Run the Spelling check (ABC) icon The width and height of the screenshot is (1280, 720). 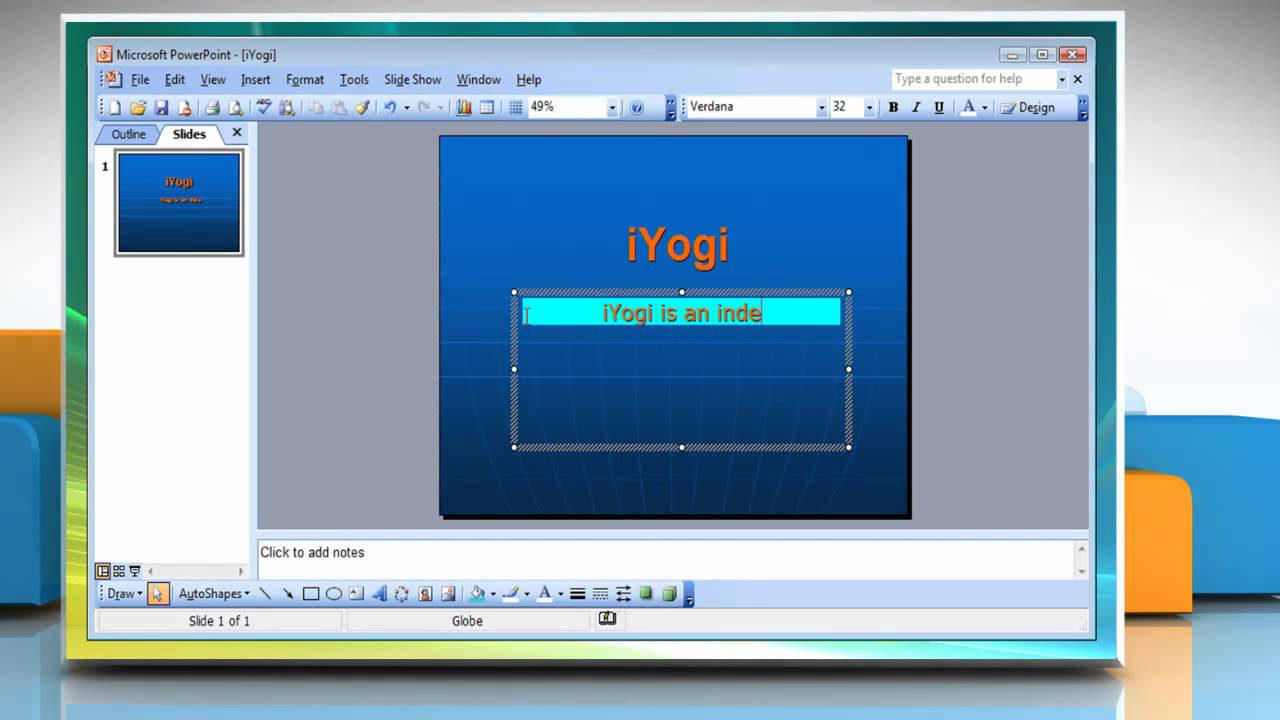(x=264, y=107)
